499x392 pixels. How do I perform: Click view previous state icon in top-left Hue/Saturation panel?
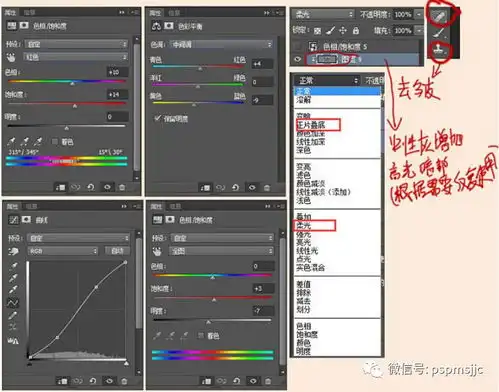(x=75, y=187)
